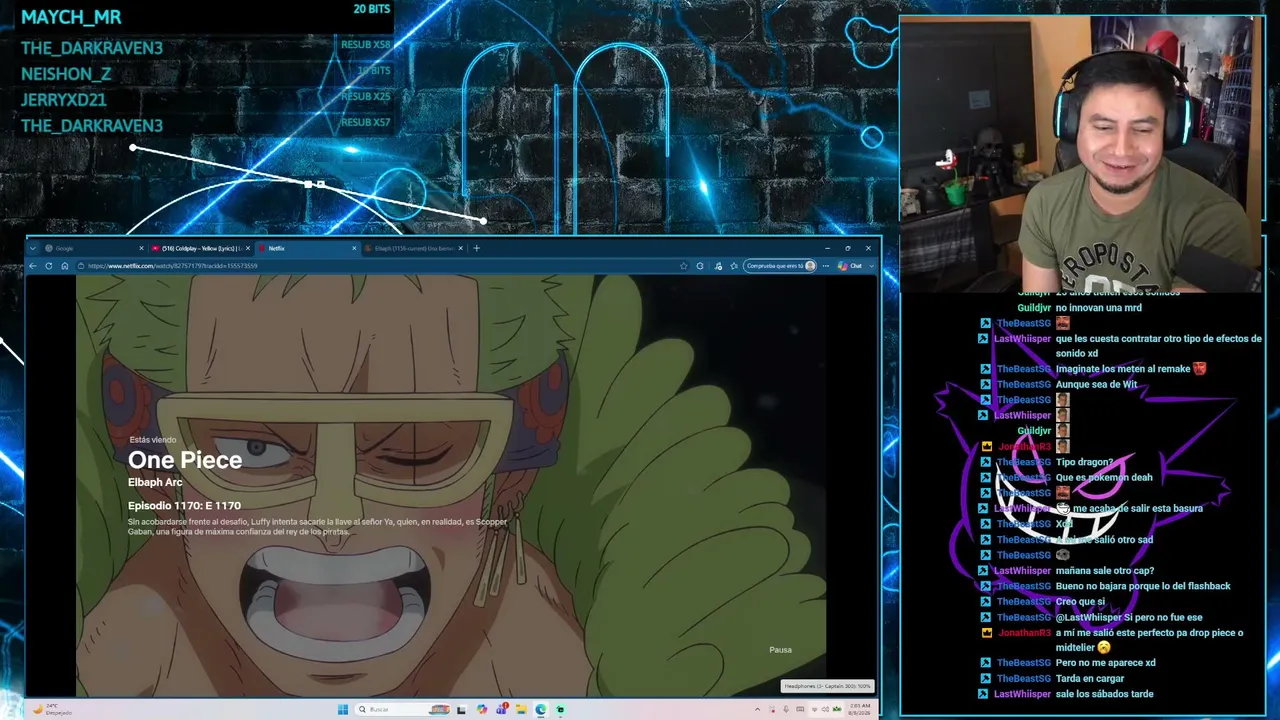Click the 'One Piece' title text
The width and height of the screenshot is (1280, 720).
pyautogui.click(x=185, y=460)
